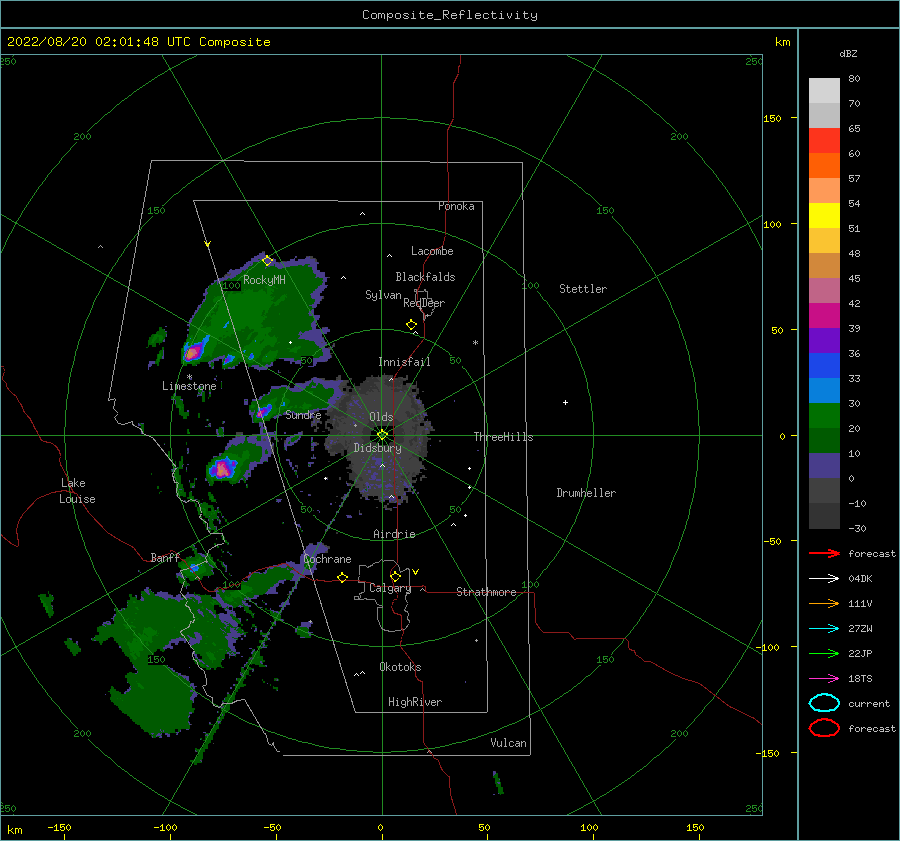Click the Lake Louise label

click(x=77, y=491)
